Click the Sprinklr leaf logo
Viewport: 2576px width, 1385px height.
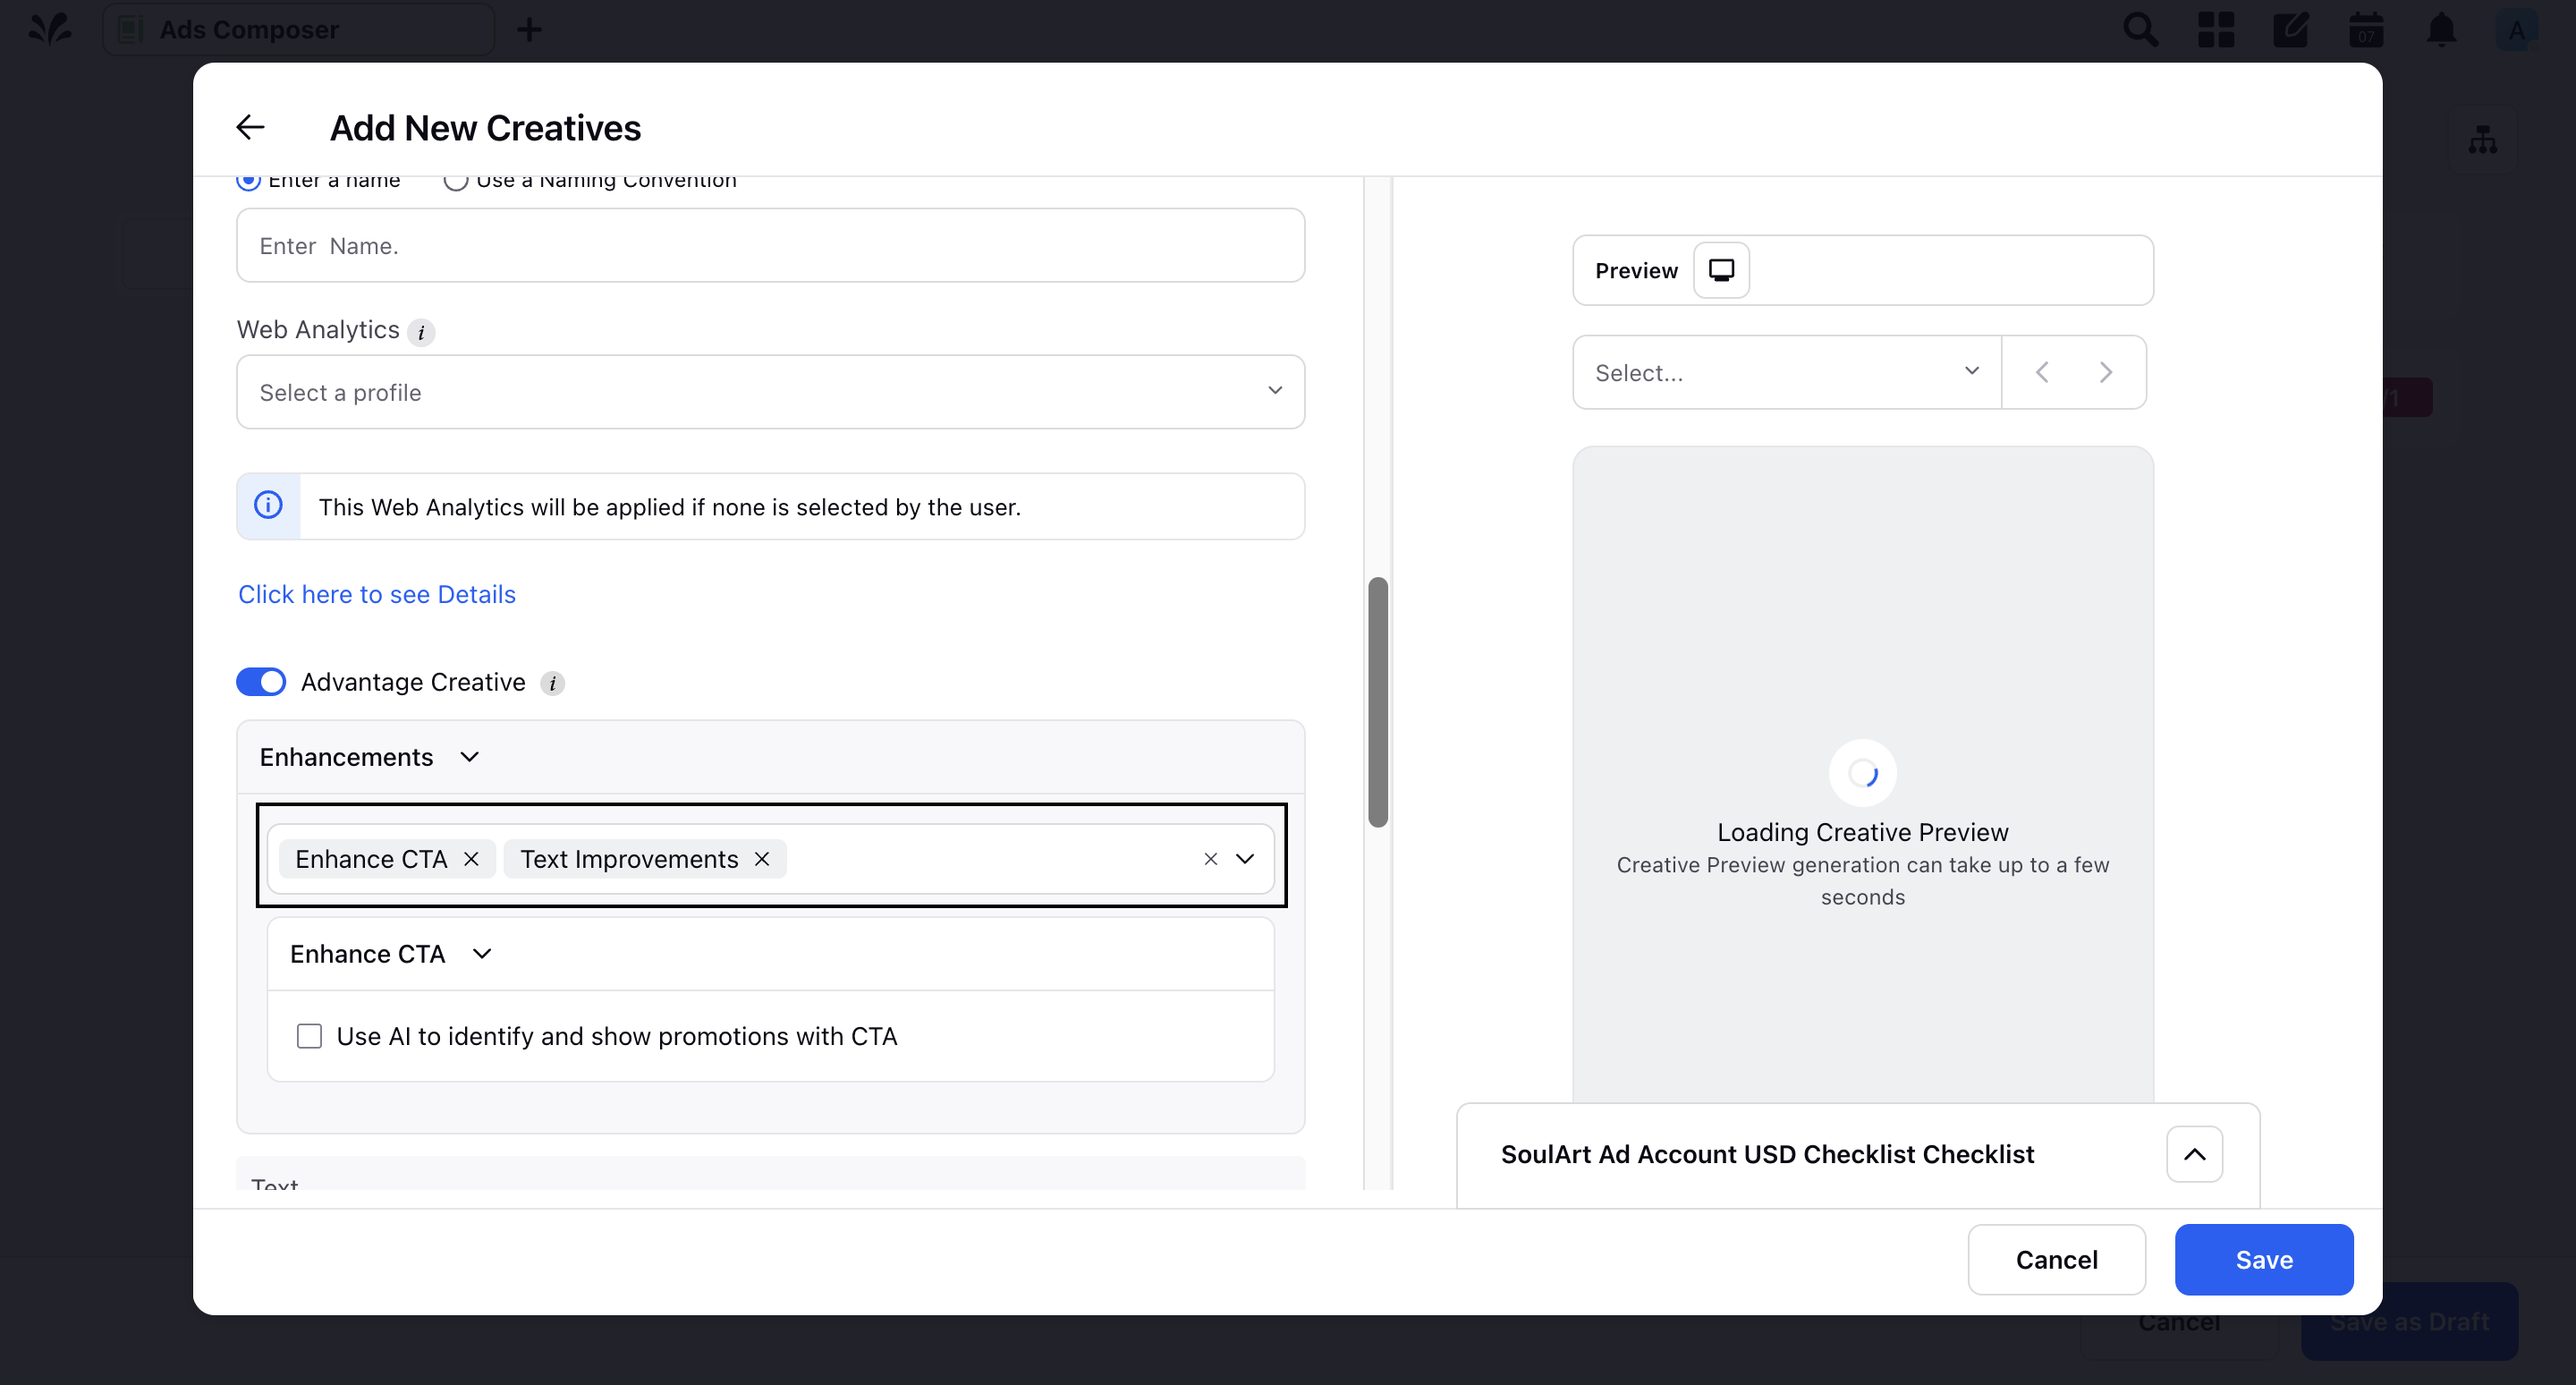(x=49, y=29)
